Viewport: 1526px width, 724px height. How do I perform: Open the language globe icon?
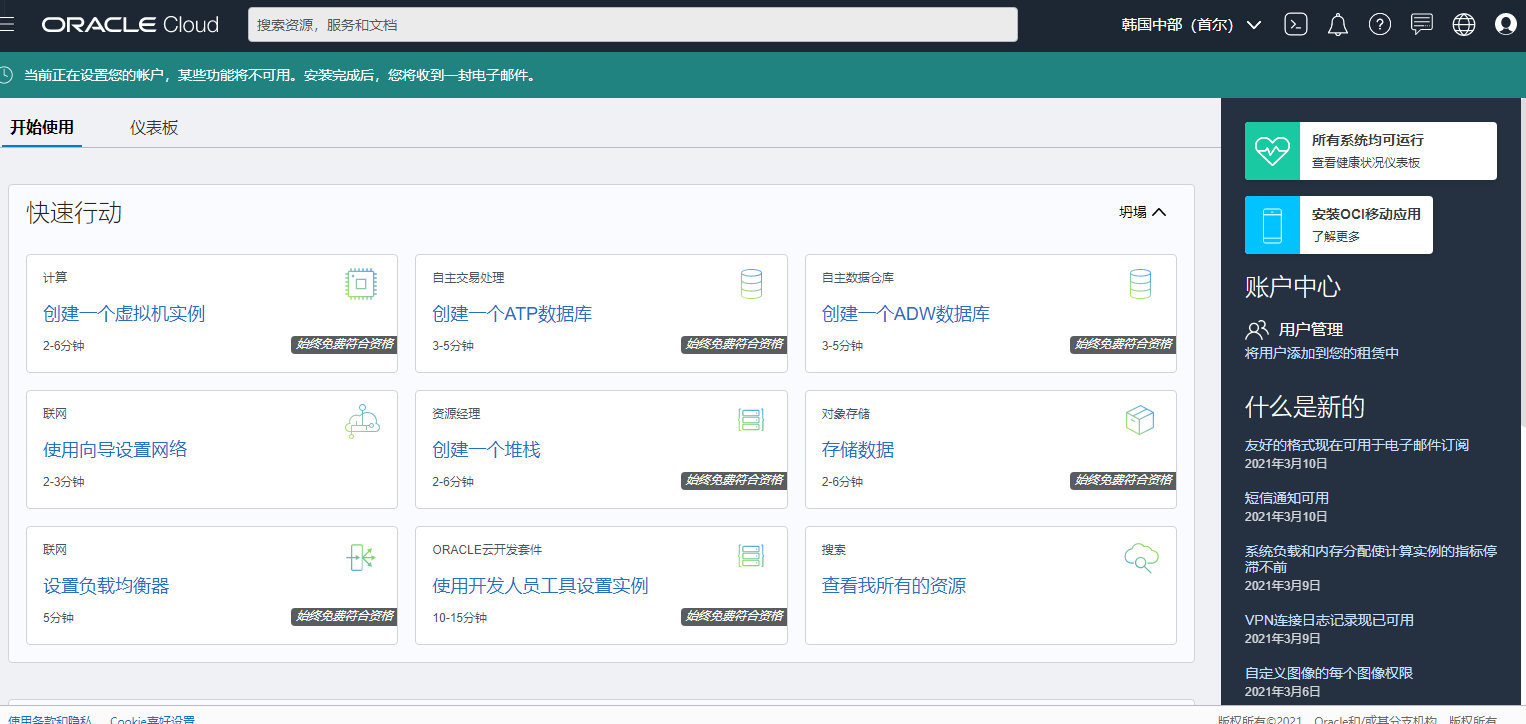1464,25
